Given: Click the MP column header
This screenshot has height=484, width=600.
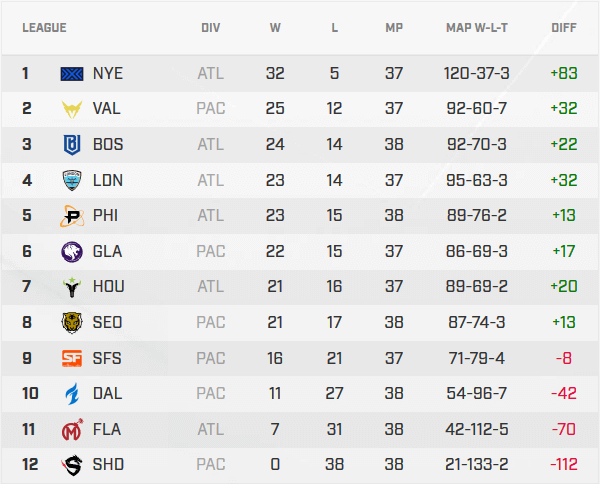Looking at the screenshot, I should point(394,27).
